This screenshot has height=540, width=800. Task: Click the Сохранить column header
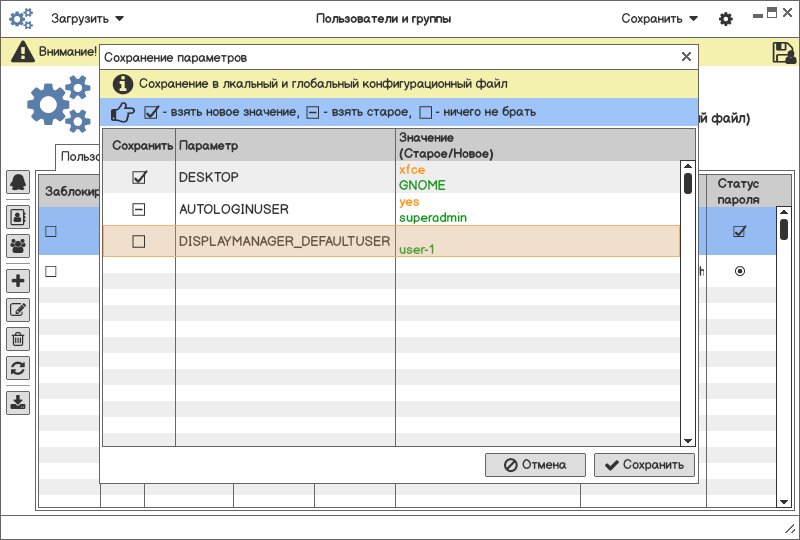[x=139, y=145]
